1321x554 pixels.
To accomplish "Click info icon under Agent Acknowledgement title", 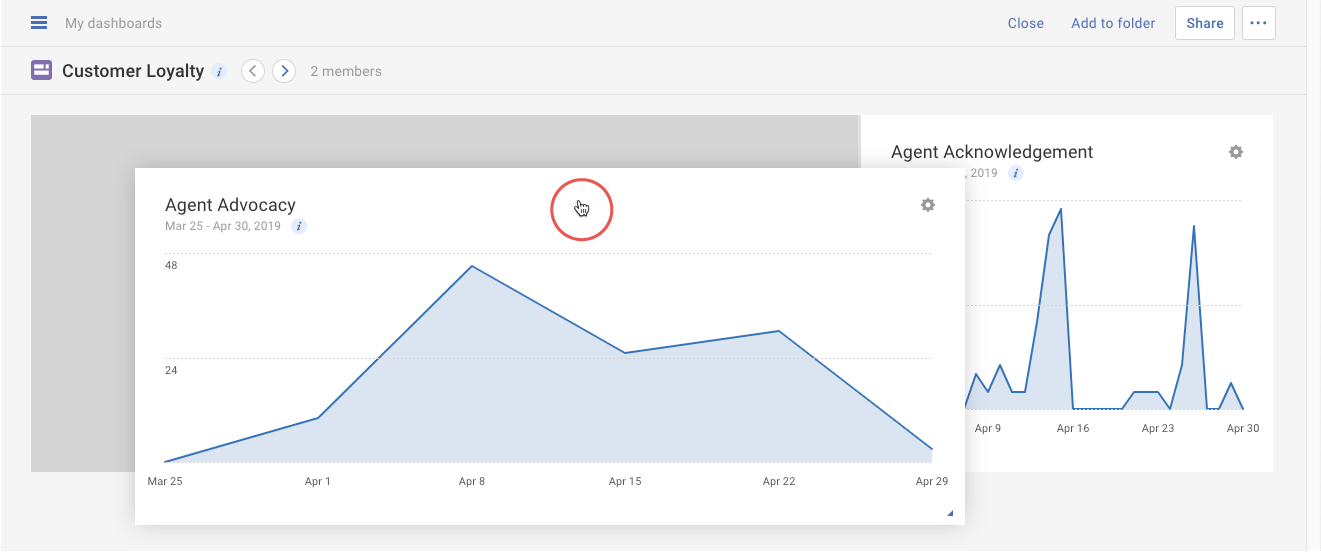I will [1016, 173].
